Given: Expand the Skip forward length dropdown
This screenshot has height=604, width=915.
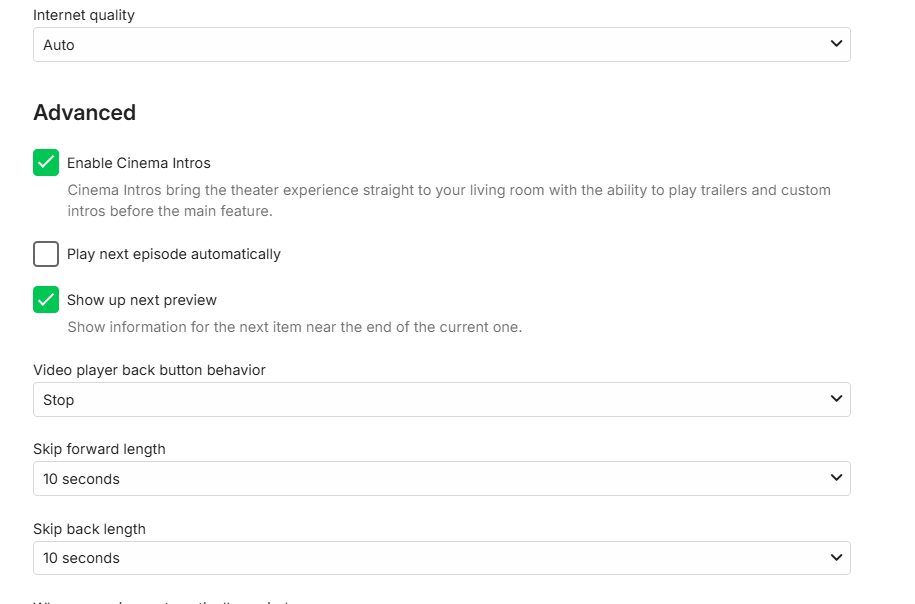Looking at the screenshot, I should coord(440,479).
